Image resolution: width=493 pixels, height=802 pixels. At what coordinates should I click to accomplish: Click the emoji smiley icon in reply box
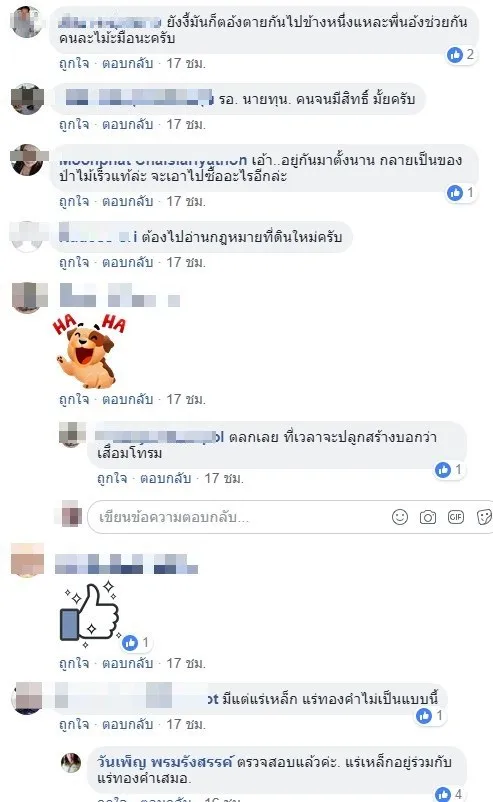tap(399, 517)
